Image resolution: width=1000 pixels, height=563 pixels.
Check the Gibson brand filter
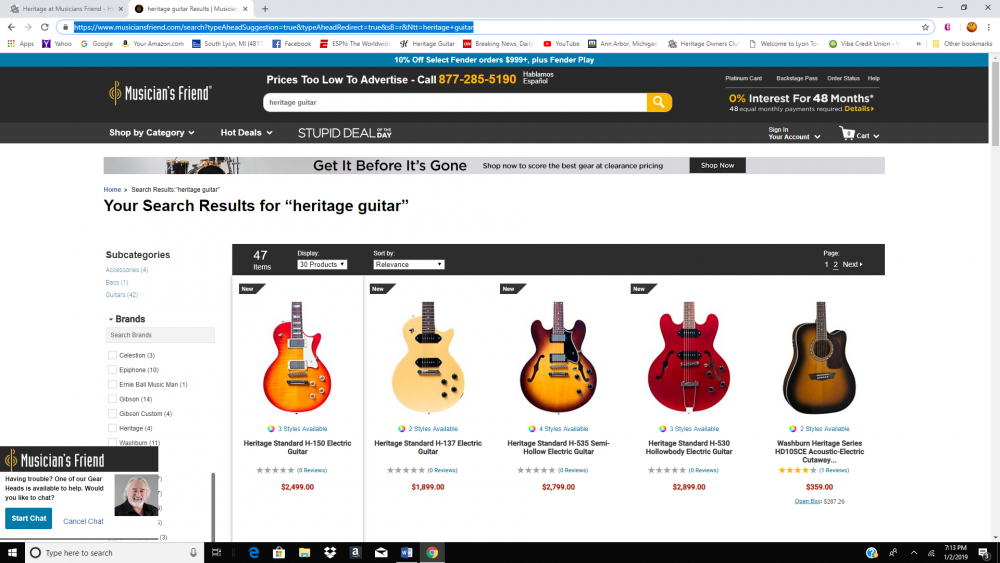coord(112,399)
